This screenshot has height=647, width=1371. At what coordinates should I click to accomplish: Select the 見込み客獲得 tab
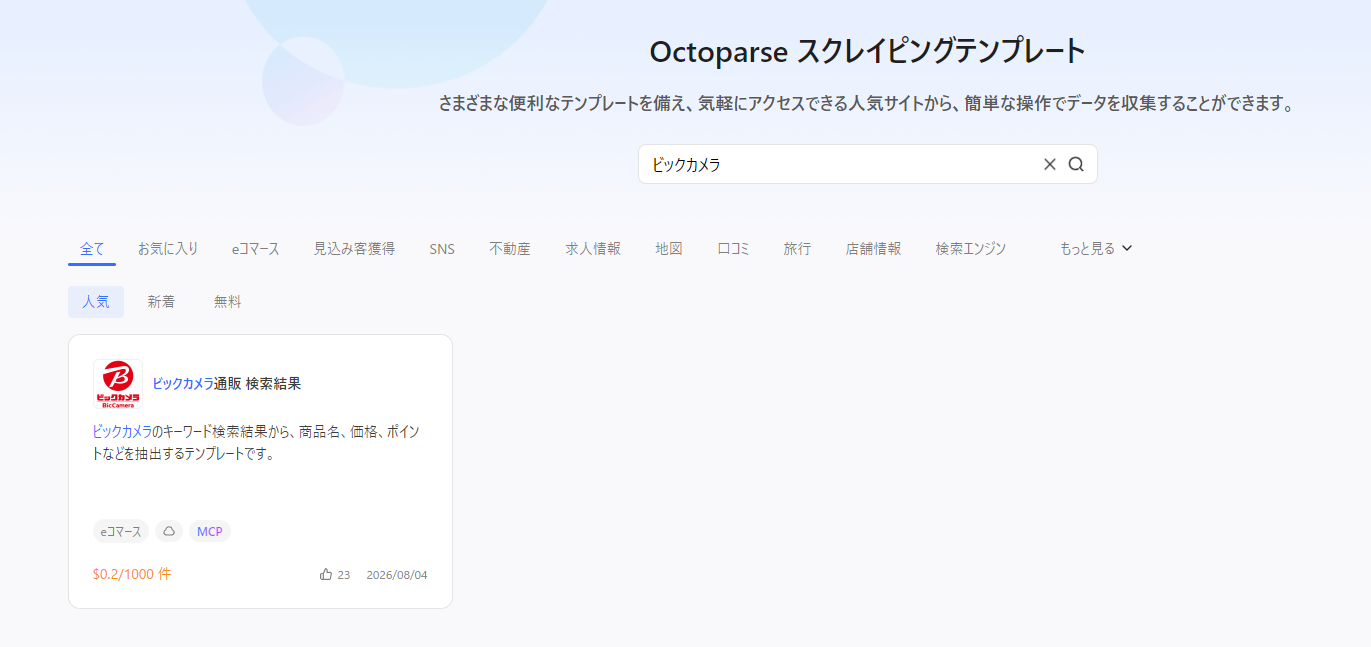[354, 249]
